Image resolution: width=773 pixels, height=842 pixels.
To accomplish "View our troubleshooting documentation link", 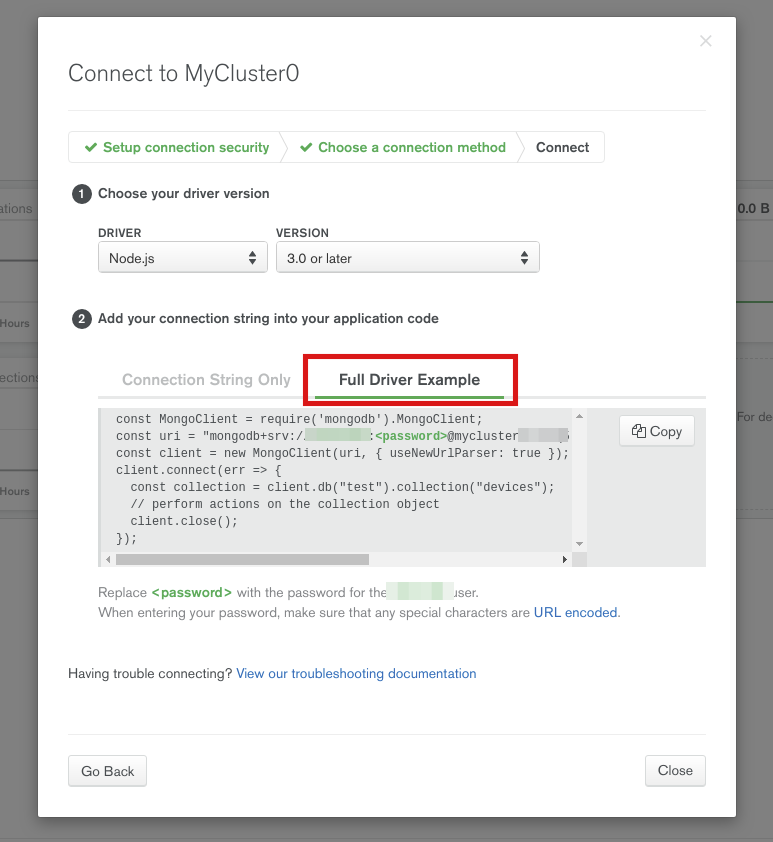I will pyautogui.click(x=356, y=674).
